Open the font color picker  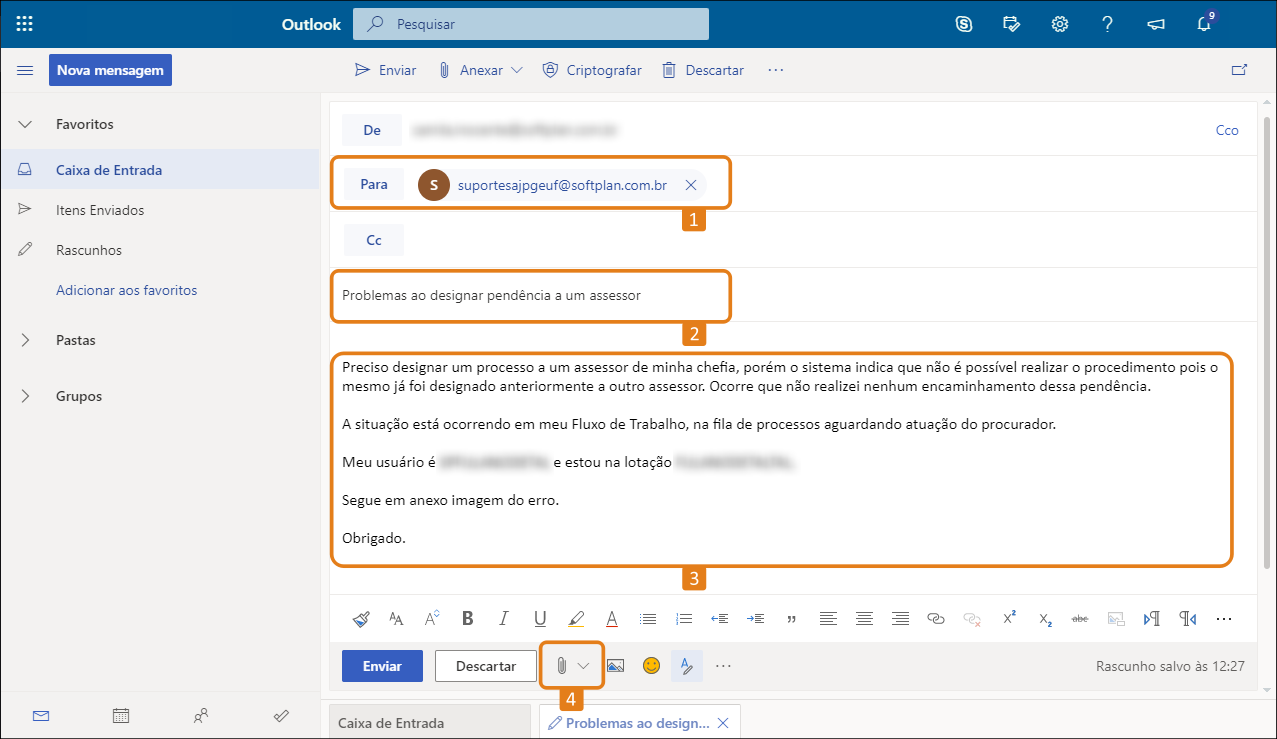[x=612, y=619]
